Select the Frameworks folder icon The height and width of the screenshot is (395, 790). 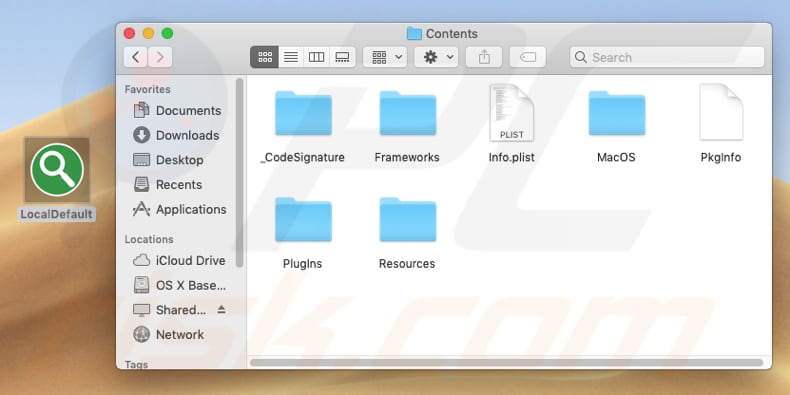tap(408, 113)
